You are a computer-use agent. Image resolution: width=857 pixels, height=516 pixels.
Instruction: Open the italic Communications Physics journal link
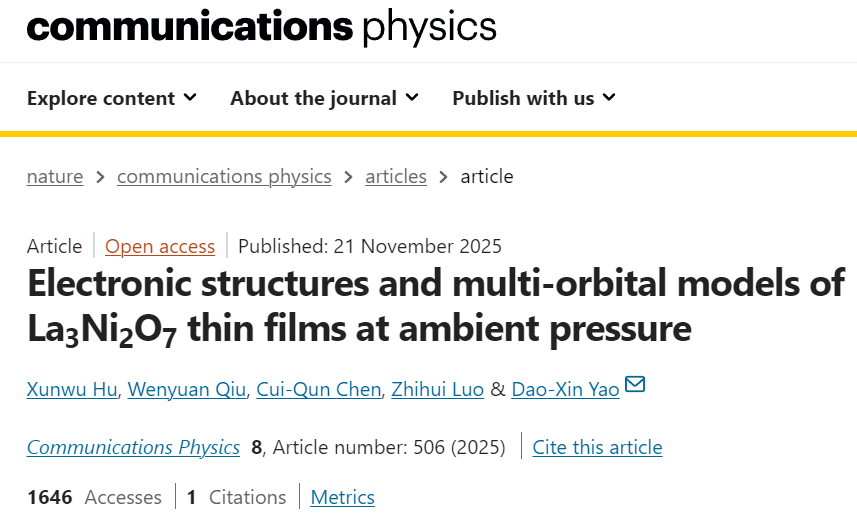133,447
